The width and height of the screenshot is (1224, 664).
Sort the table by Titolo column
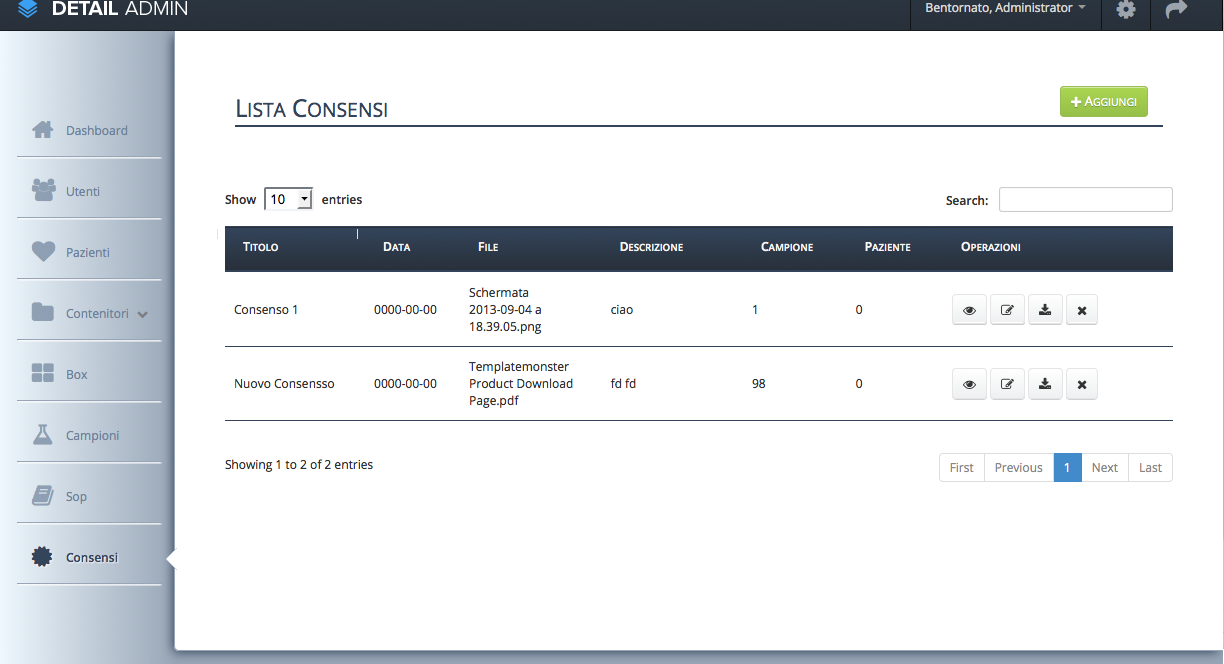coord(261,247)
